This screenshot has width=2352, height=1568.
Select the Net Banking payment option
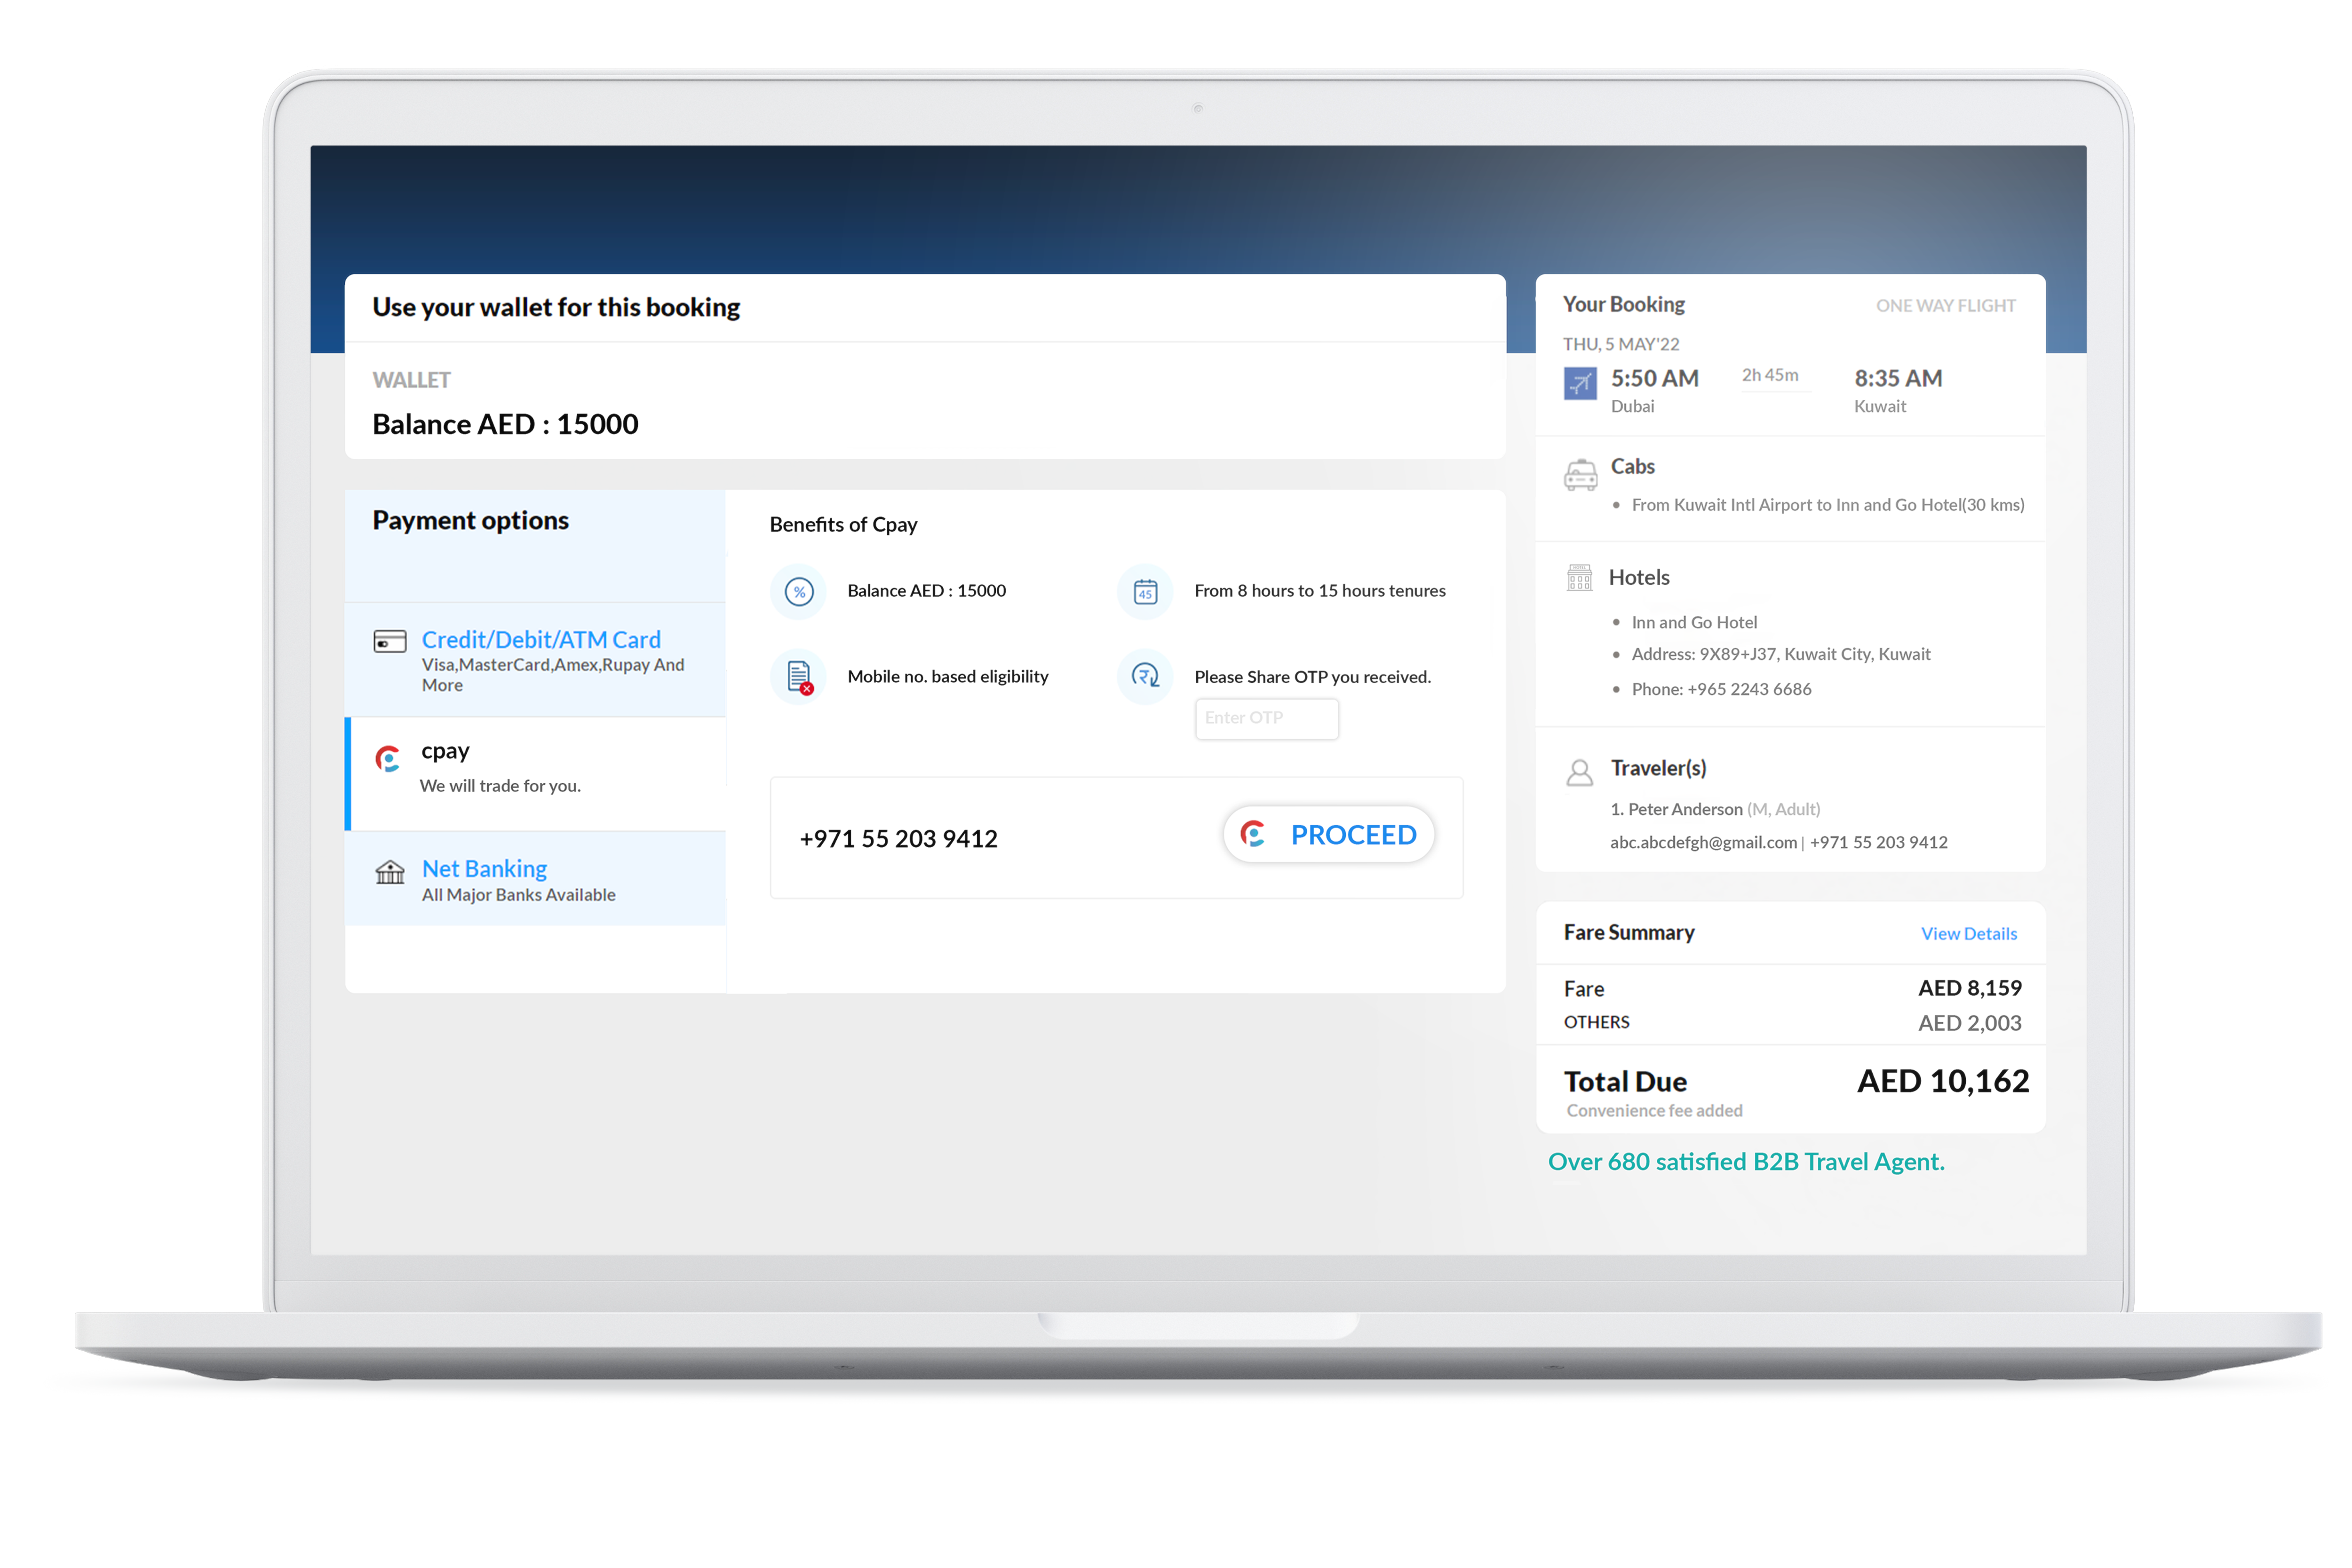coord(484,869)
